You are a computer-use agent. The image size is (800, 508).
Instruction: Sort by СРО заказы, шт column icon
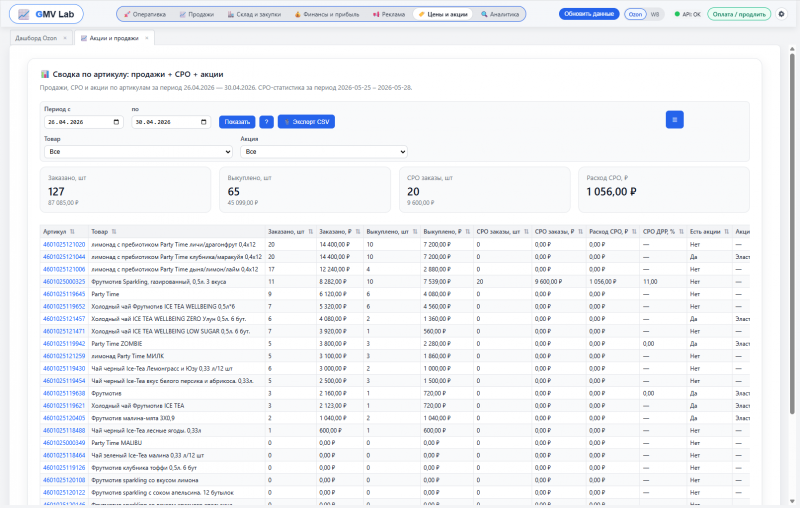point(526,232)
